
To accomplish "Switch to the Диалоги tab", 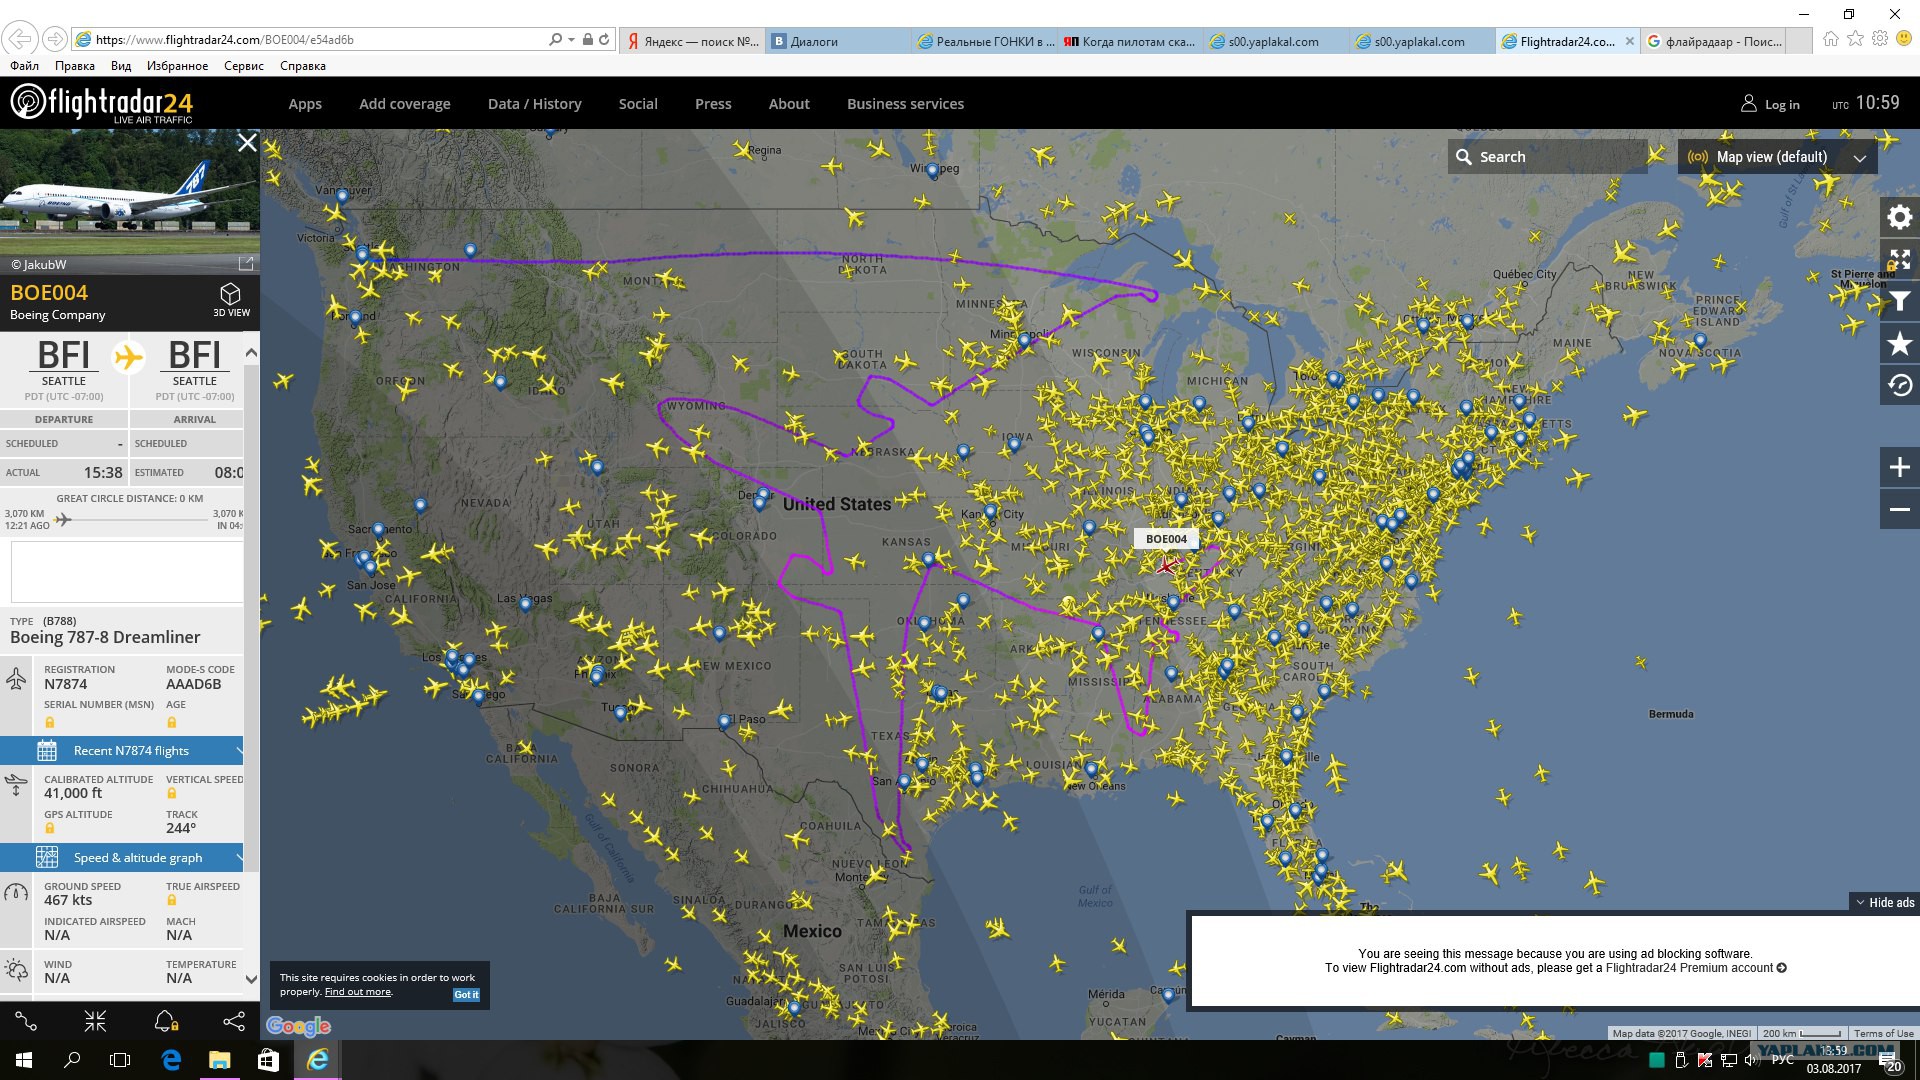I will (x=838, y=41).
